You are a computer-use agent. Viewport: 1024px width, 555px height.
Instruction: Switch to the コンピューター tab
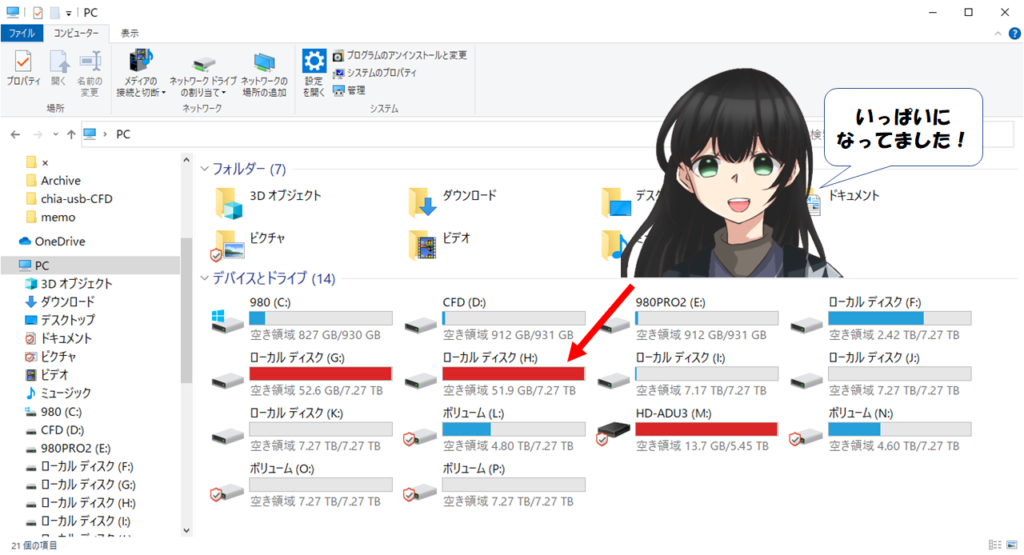76,33
